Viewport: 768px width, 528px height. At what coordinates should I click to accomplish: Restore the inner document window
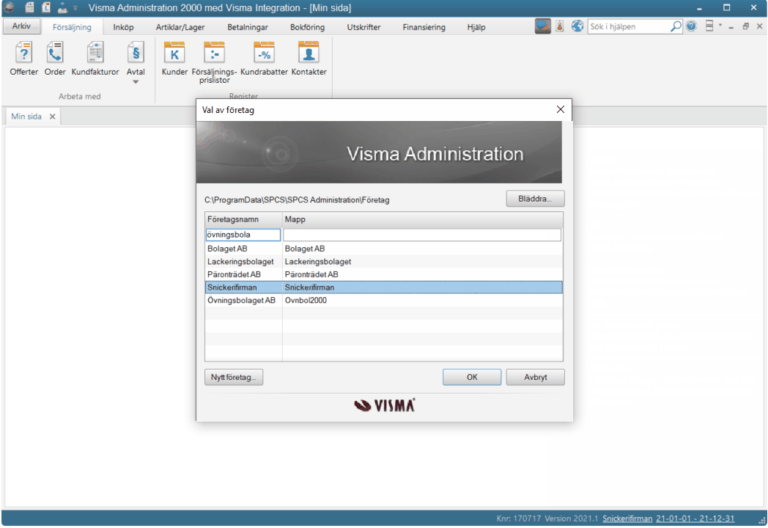tap(745, 26)
